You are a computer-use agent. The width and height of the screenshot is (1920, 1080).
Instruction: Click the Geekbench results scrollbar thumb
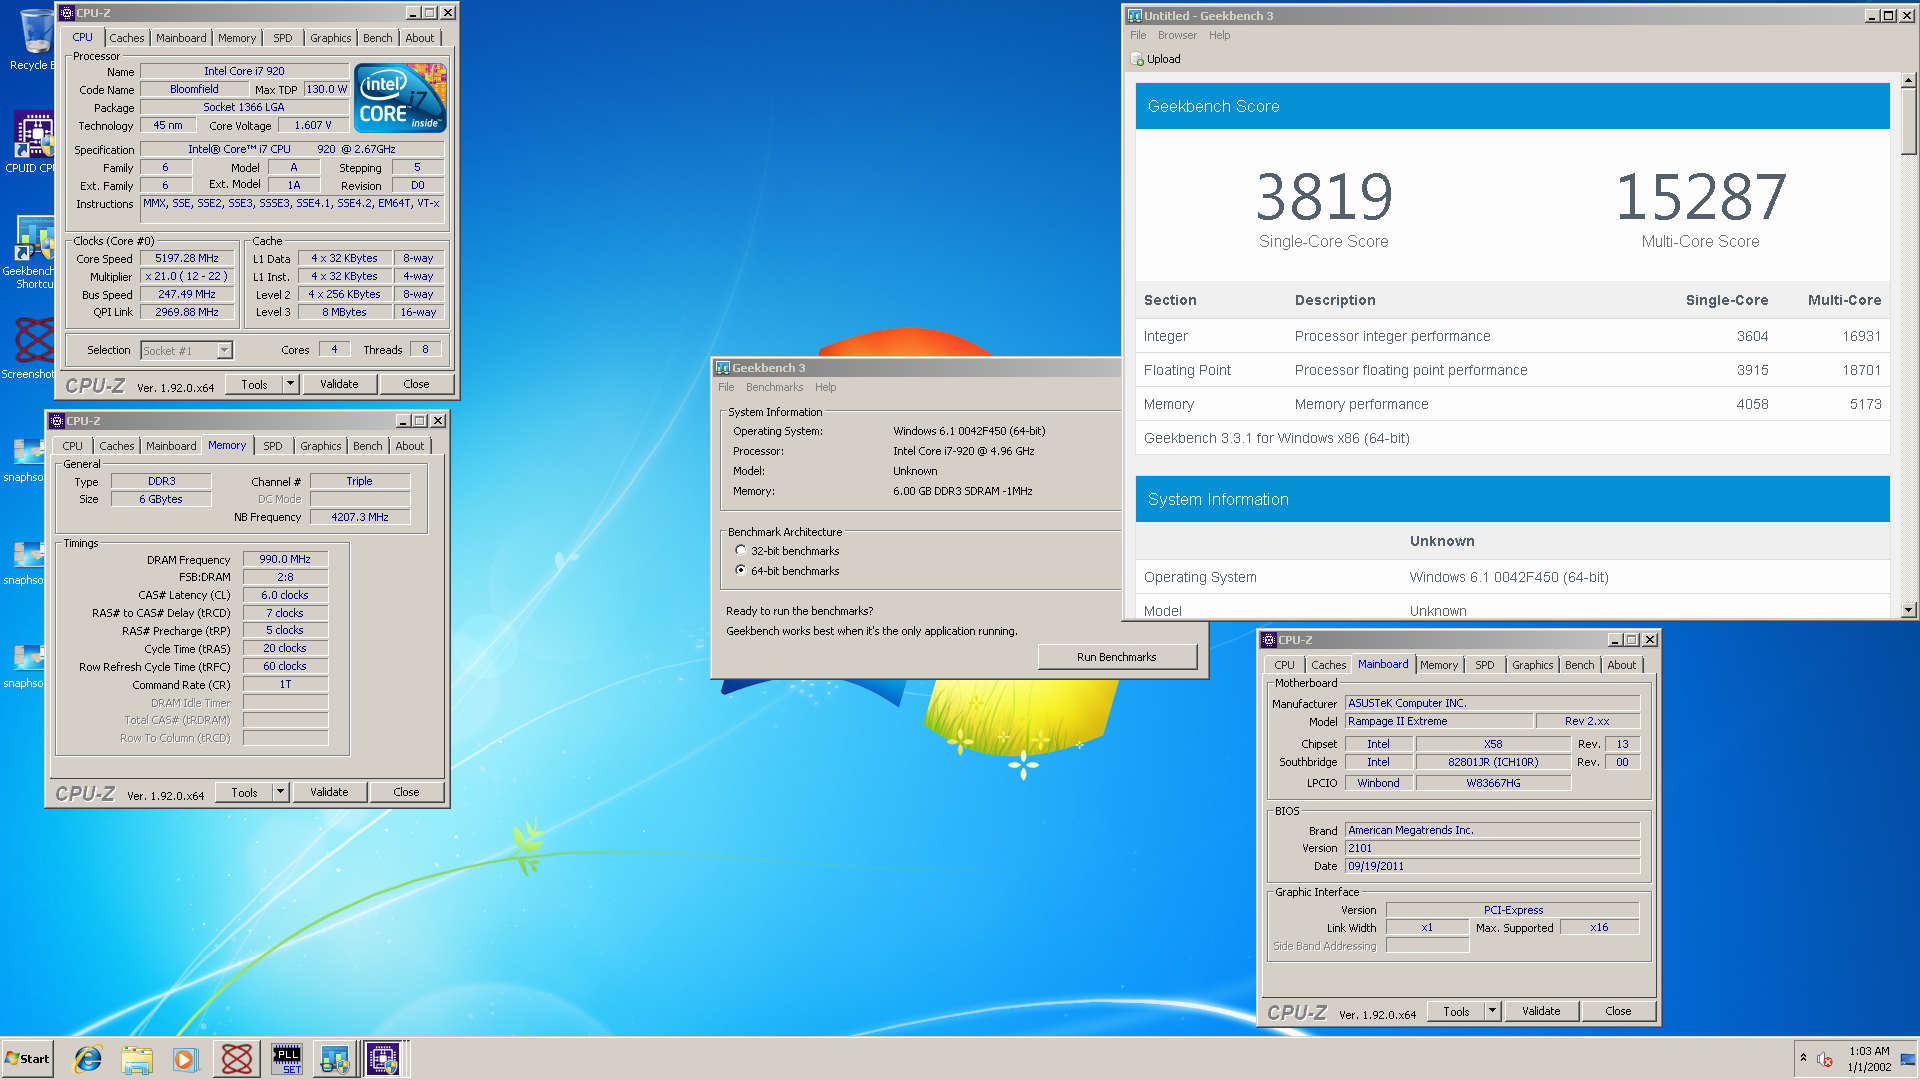[x=1909, y=120]
